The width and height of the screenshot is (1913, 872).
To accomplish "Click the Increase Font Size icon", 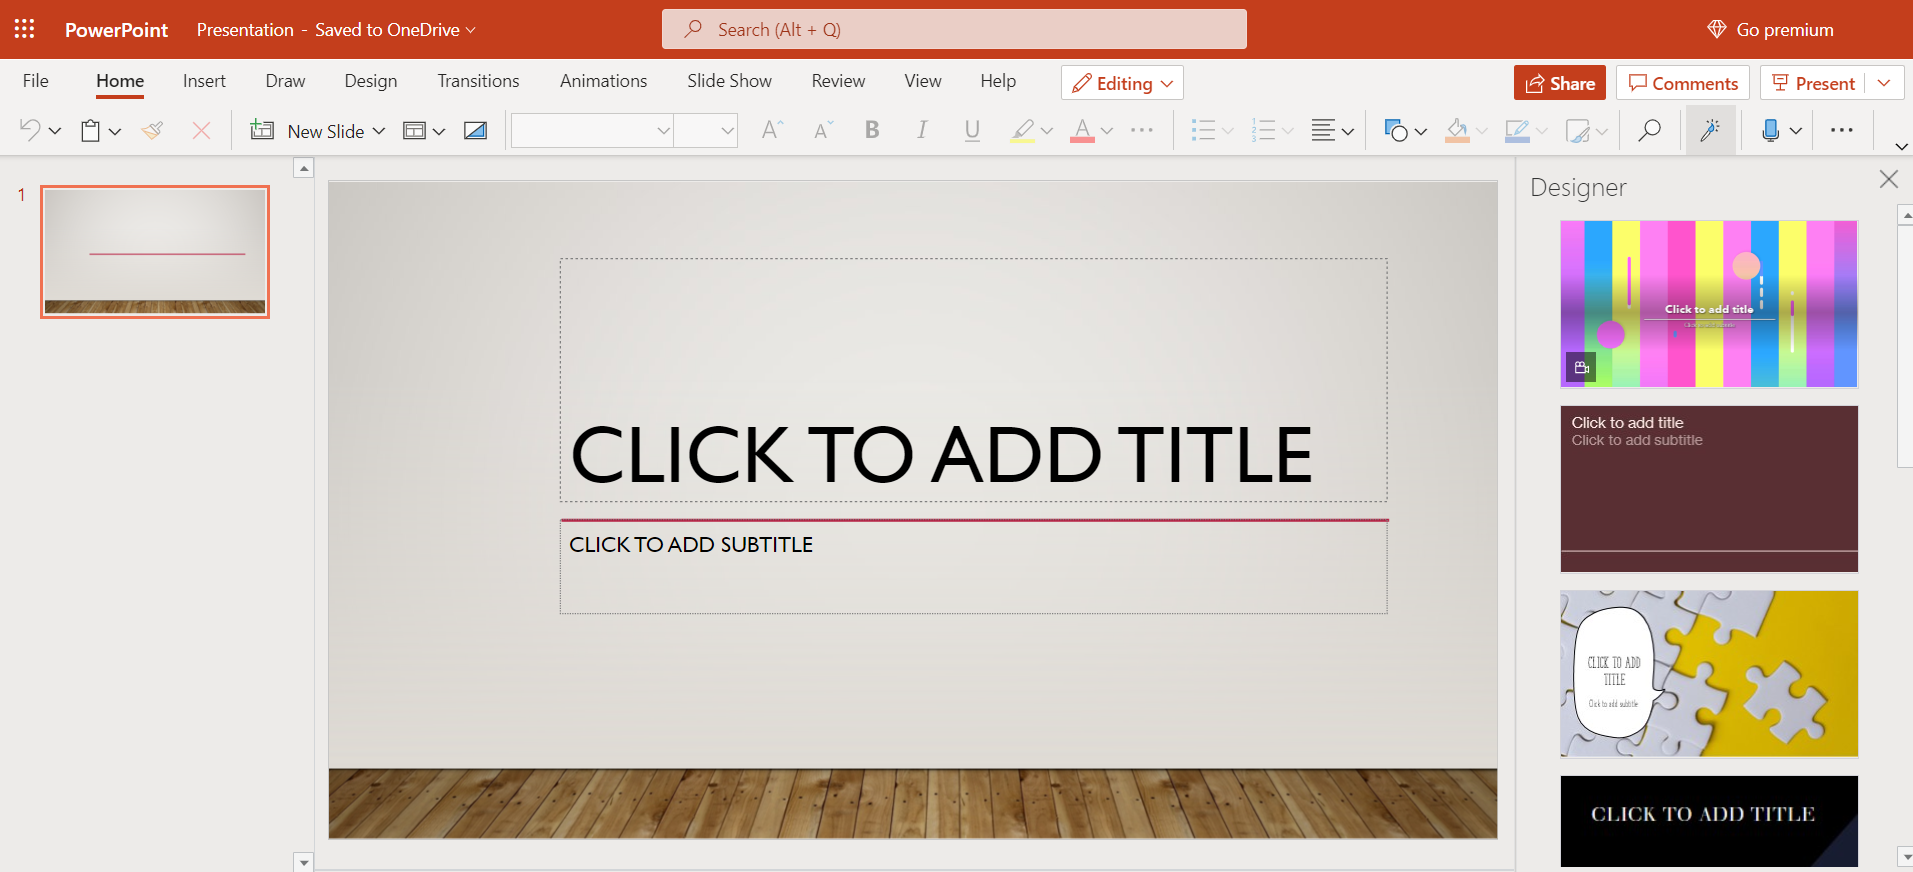I will click(772, 130).
